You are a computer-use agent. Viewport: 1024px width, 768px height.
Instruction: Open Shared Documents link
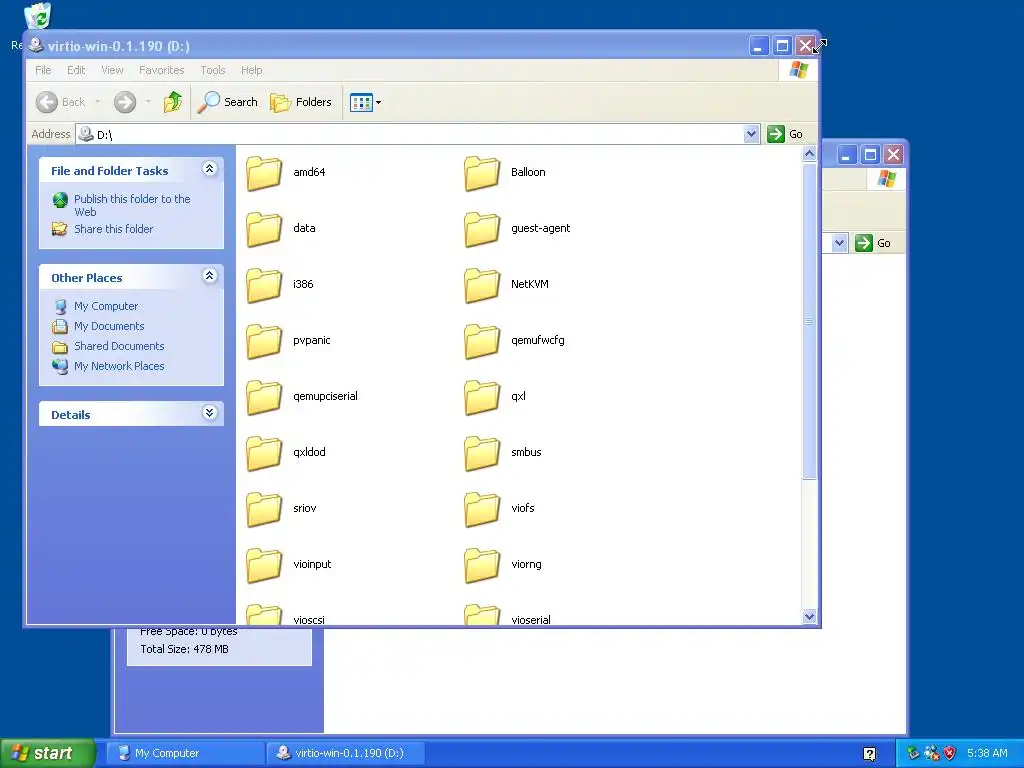[119, 346]
